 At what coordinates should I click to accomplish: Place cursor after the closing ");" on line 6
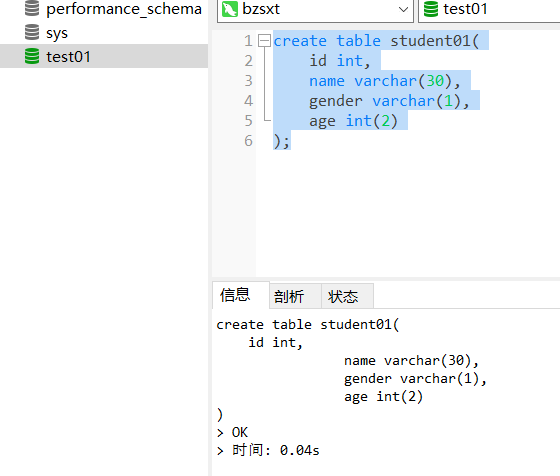coord(291,141)
